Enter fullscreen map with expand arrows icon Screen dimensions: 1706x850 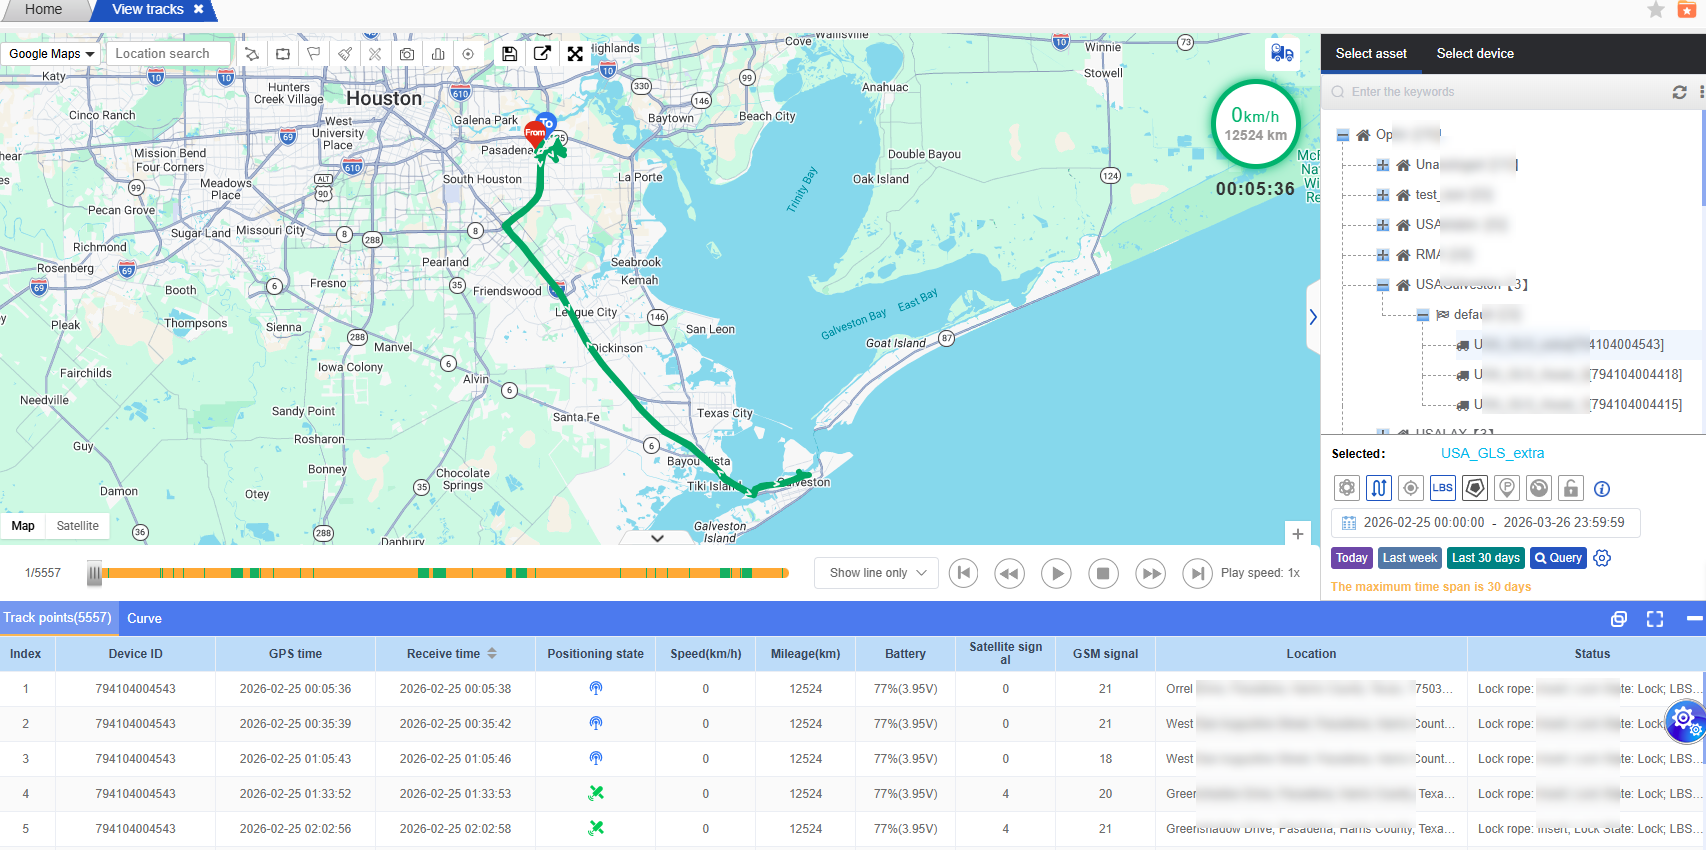pyautogui.click(x=575, y=54)
